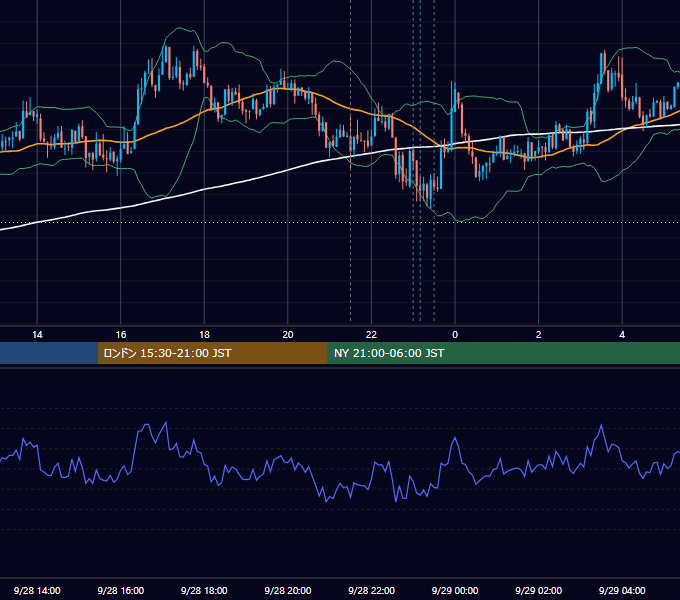Viewport: 680px width, 600px height.
Task: Click the 9/29 04:00 time label
Action: click(622, 590)
